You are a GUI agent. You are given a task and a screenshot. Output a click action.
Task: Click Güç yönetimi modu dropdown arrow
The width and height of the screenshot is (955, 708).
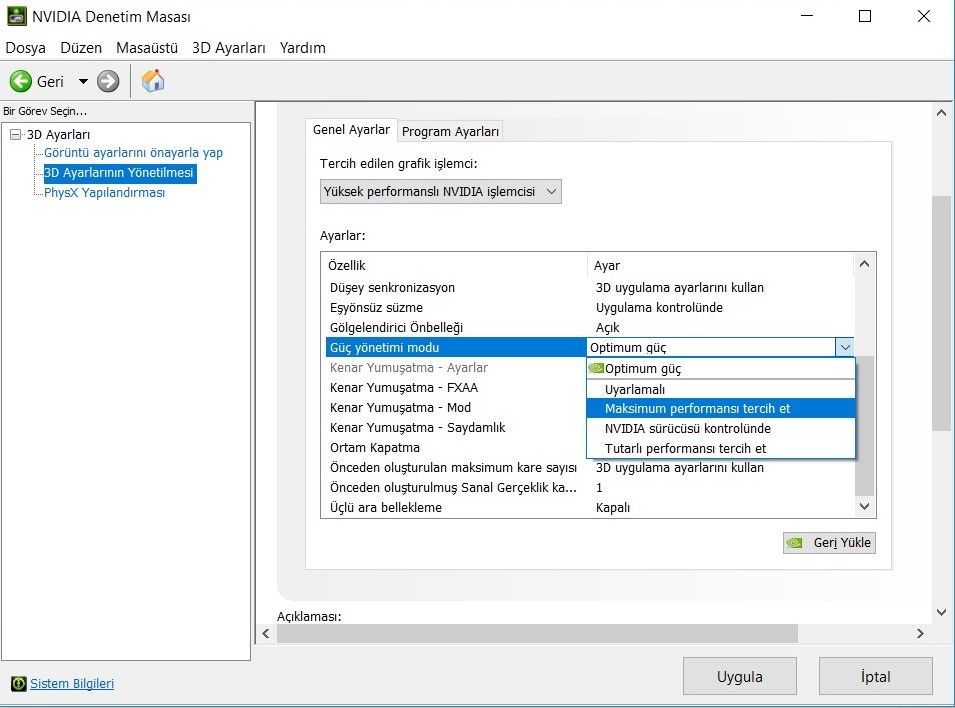(x=845, y=347)
